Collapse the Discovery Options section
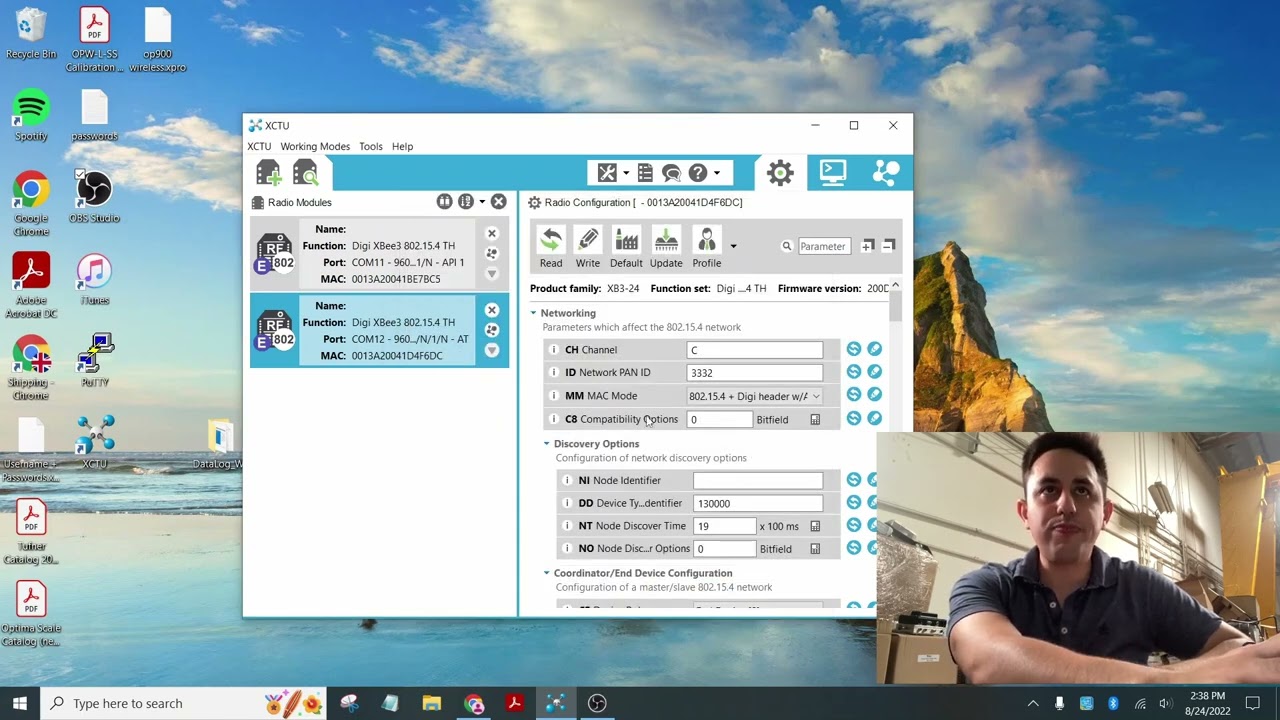 547,444
